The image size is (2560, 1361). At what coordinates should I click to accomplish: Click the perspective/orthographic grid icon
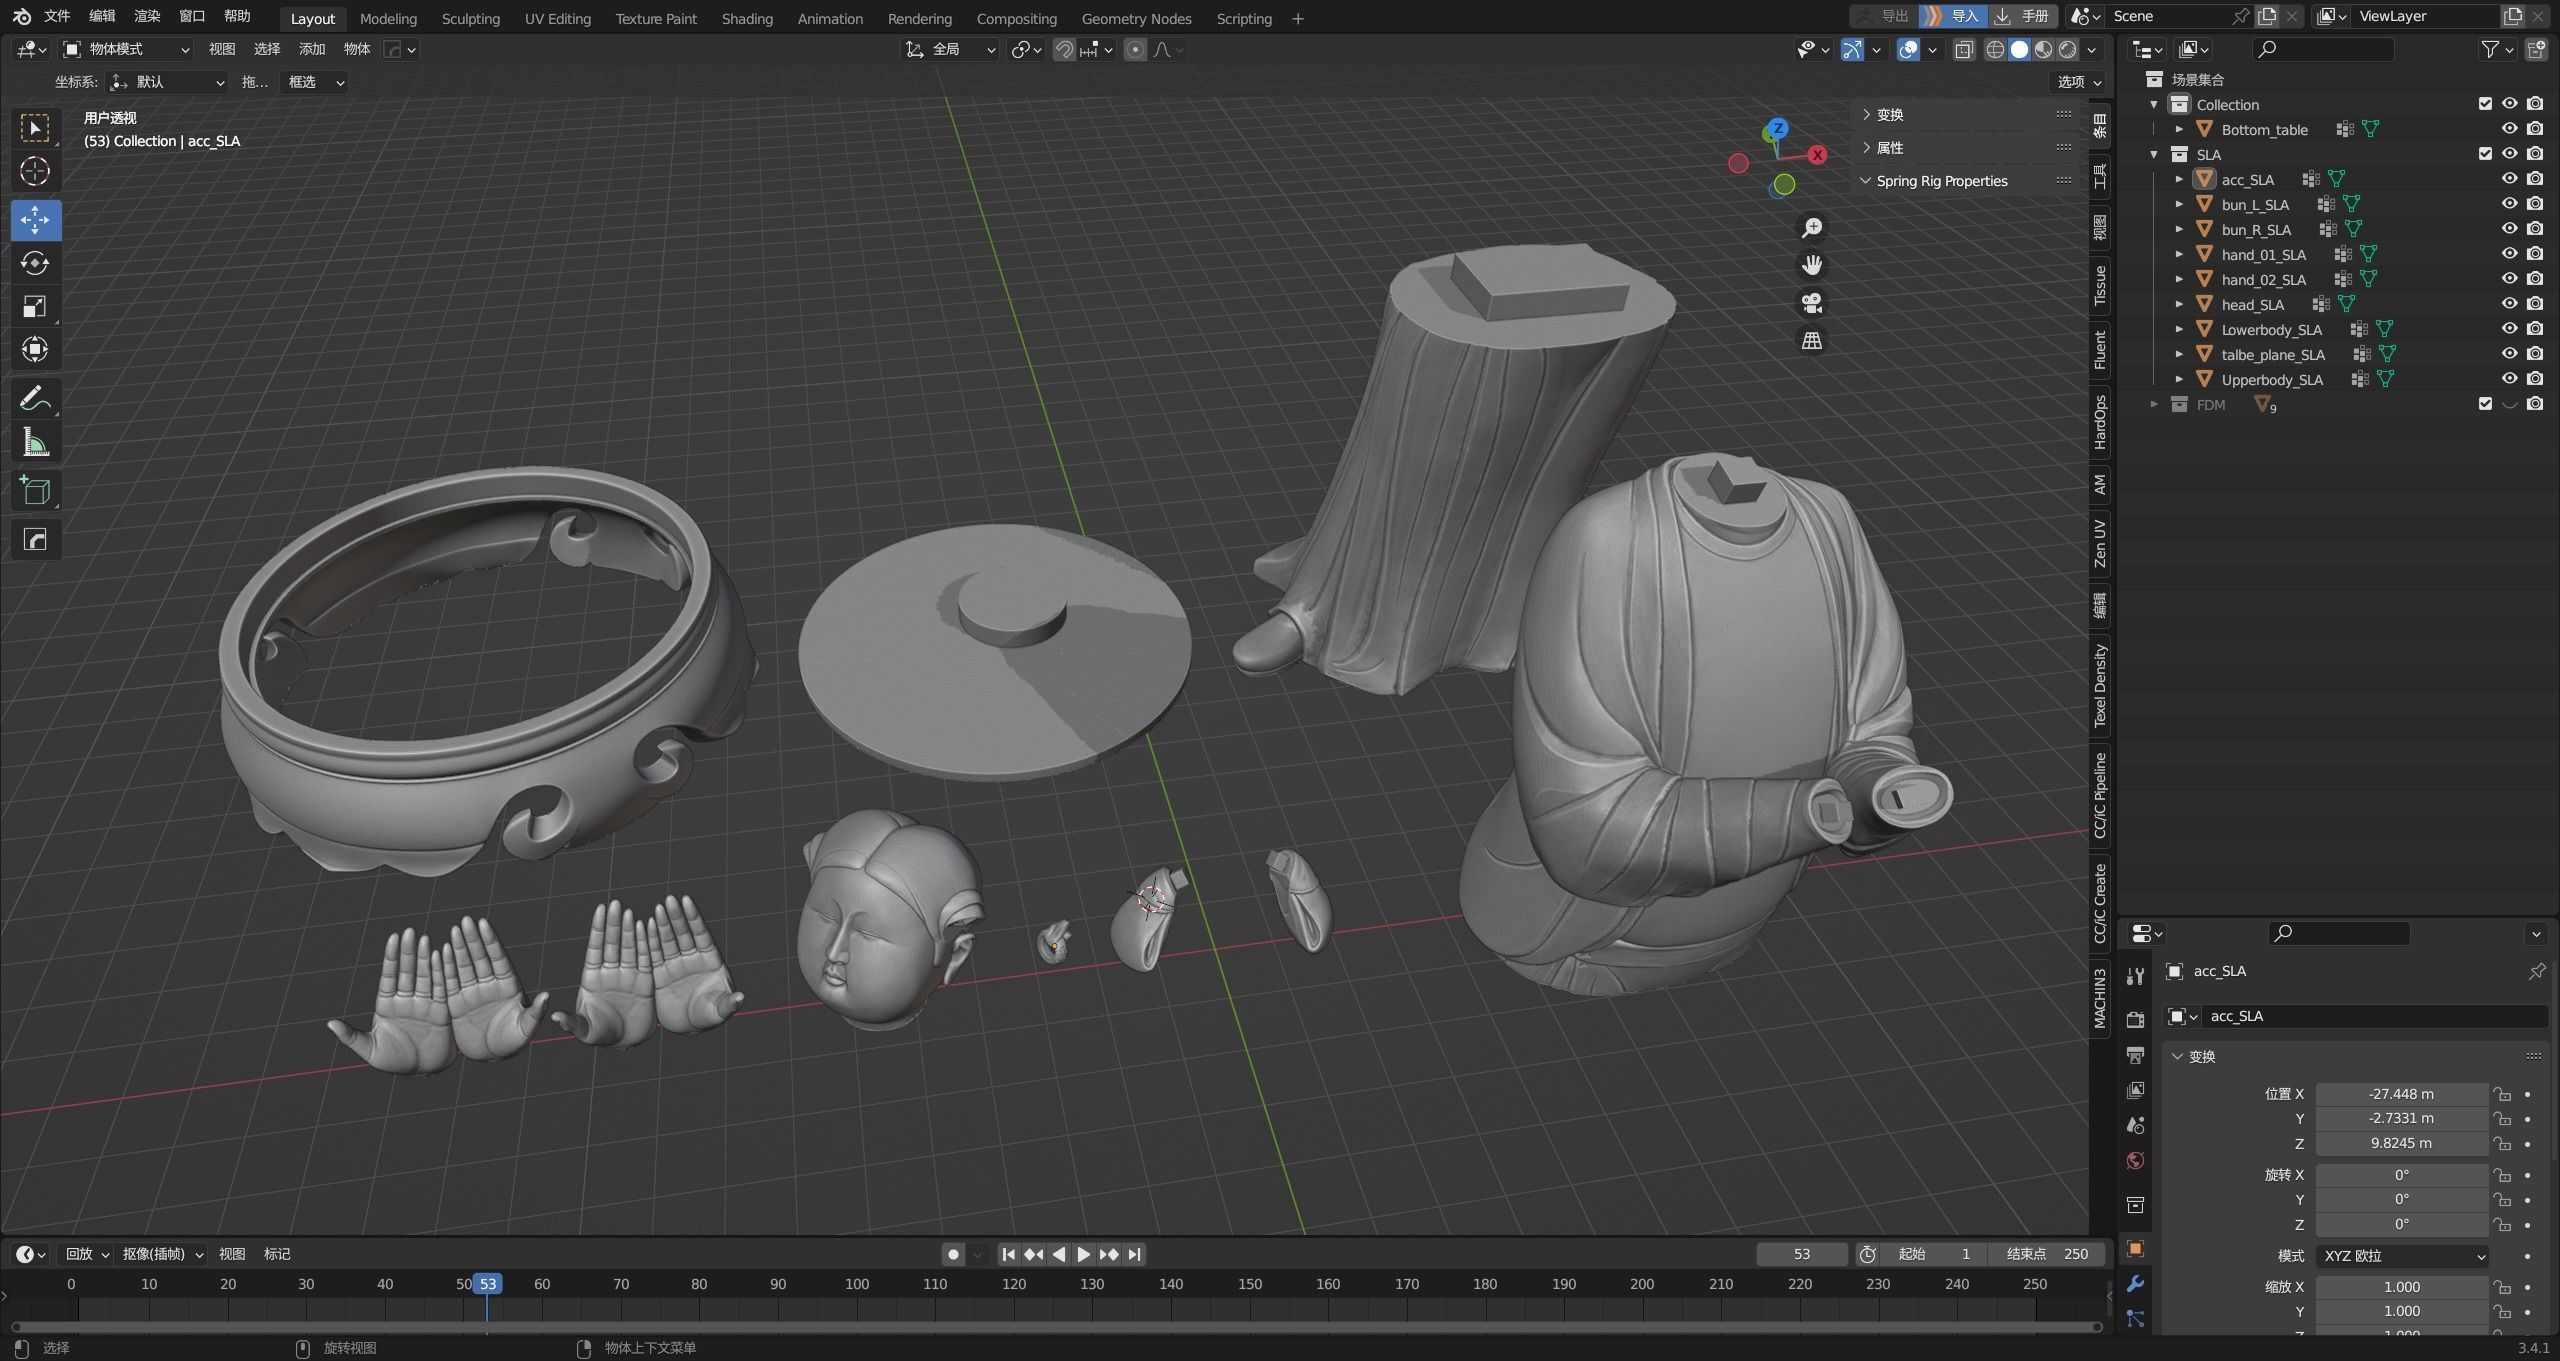[x=1811, y=341]
